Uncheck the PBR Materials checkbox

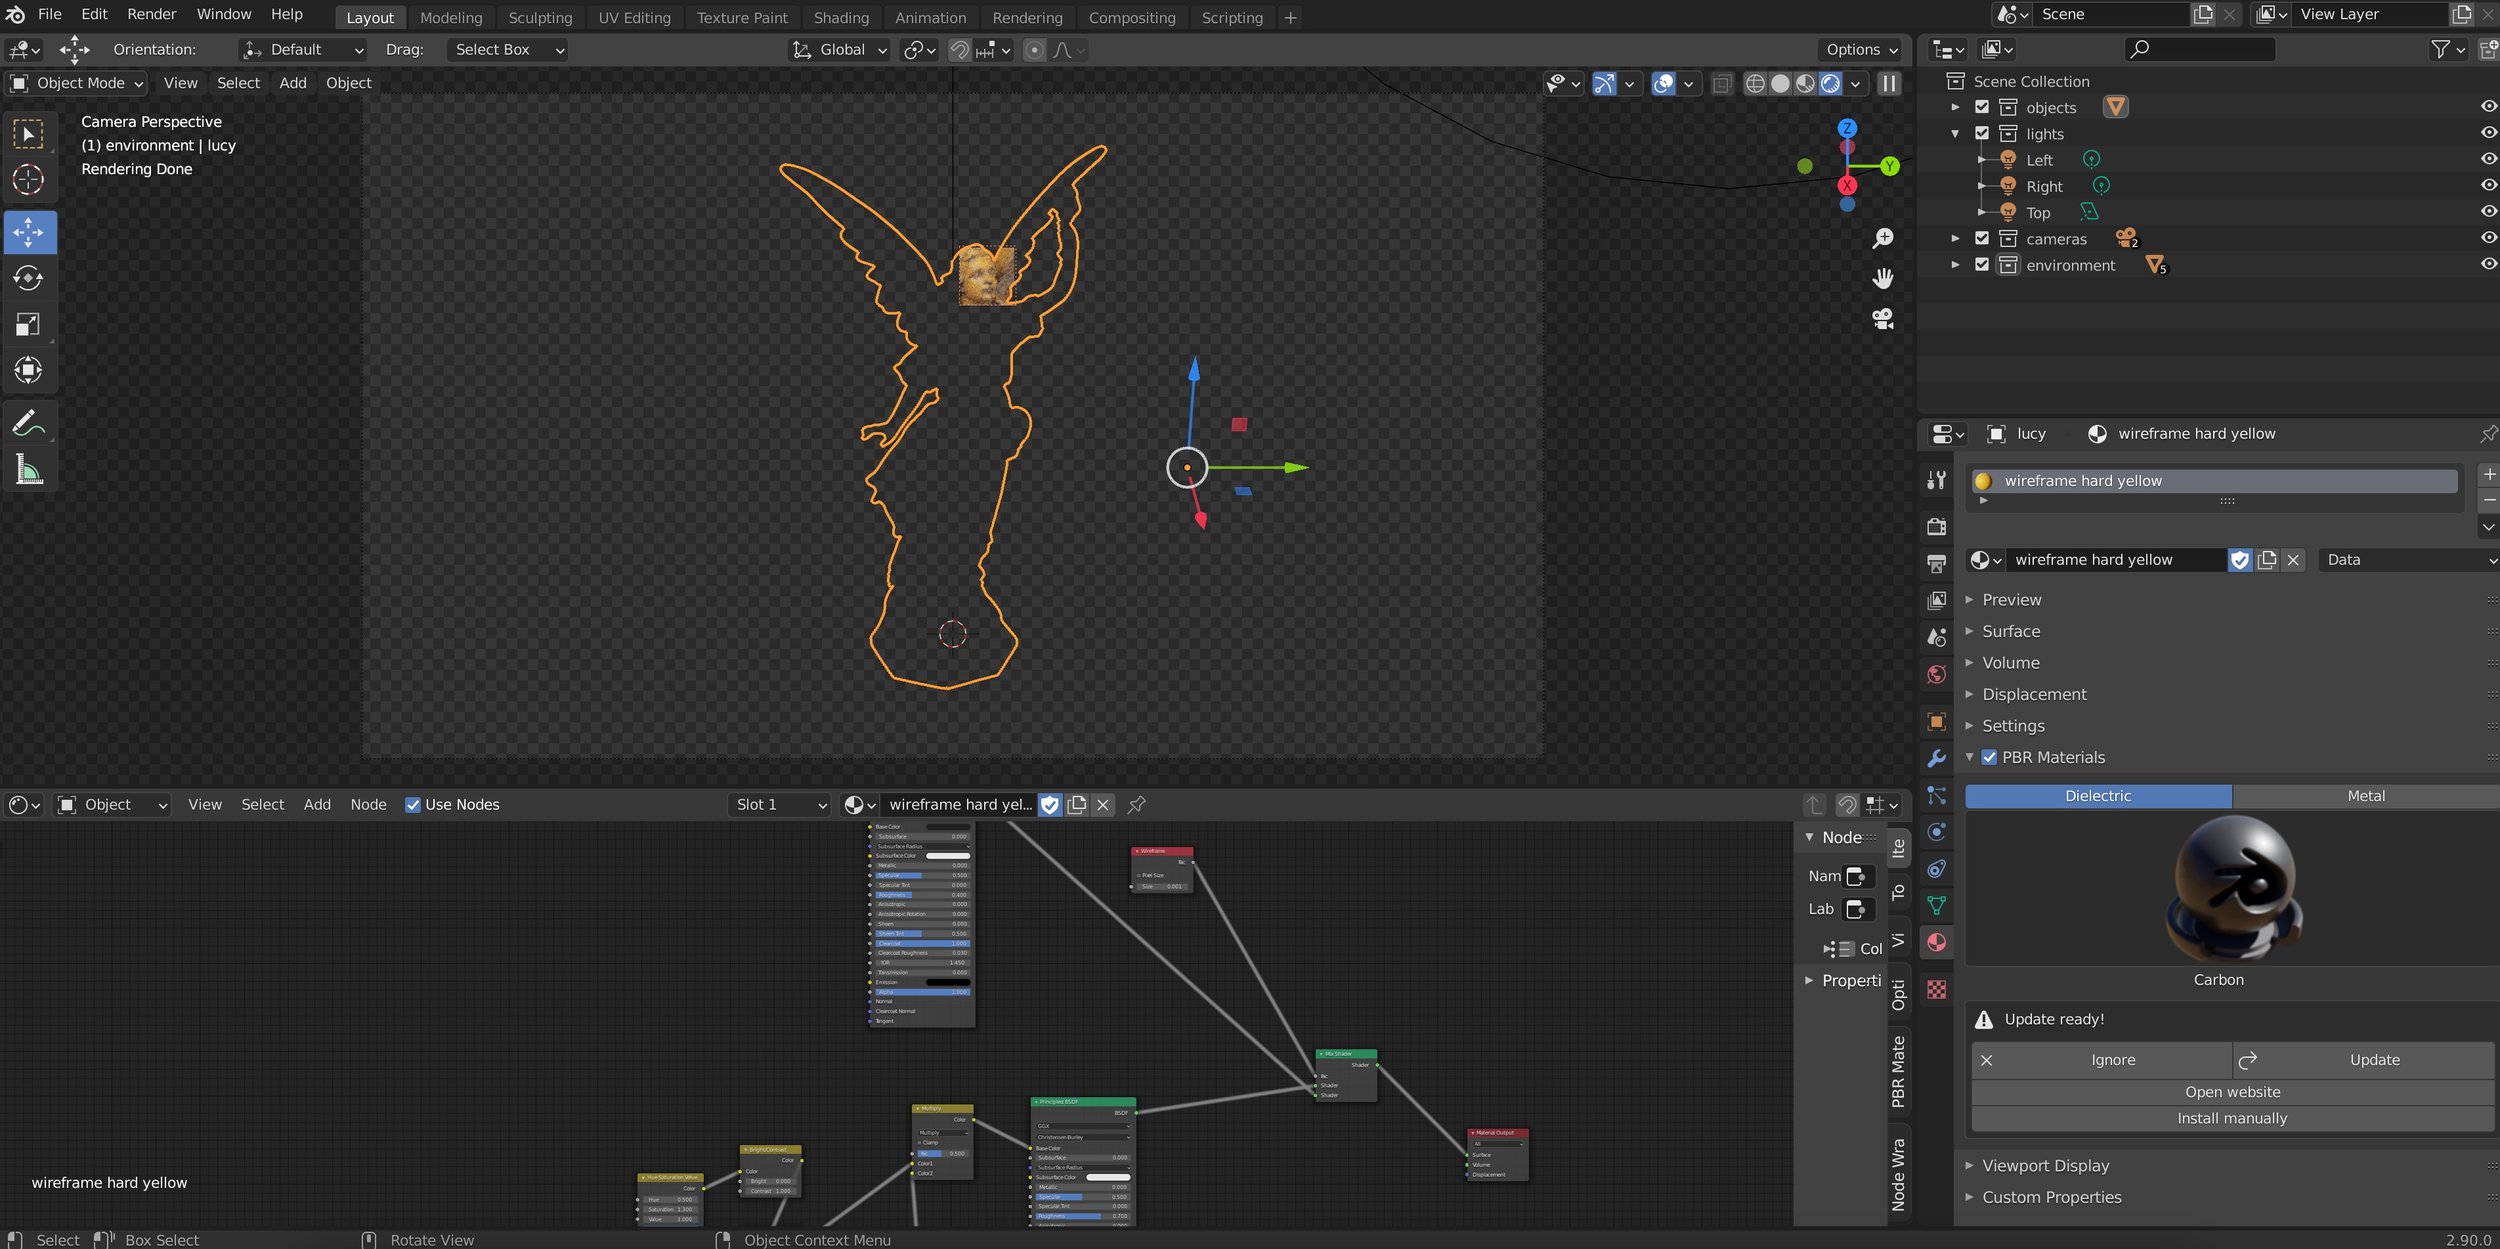coord(1989,757)
